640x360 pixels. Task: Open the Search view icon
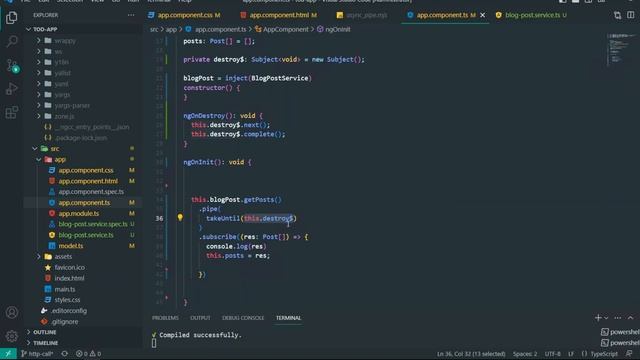(12, 41)
